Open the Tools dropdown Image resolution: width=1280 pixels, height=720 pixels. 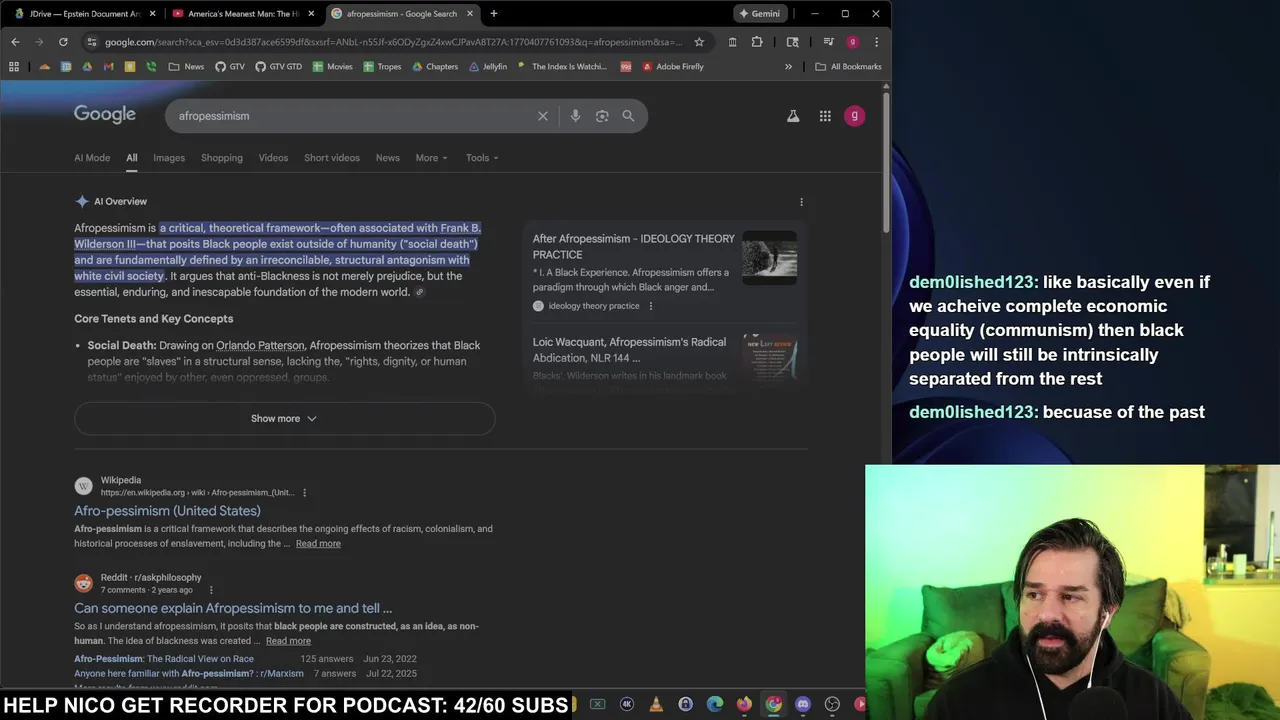pyautogui.click(x=482, y=158)
